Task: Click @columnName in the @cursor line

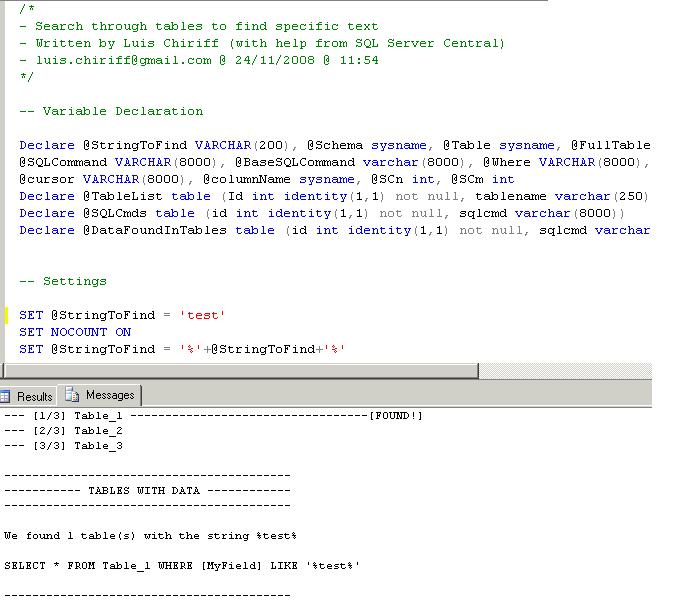Action: [247, 179]
